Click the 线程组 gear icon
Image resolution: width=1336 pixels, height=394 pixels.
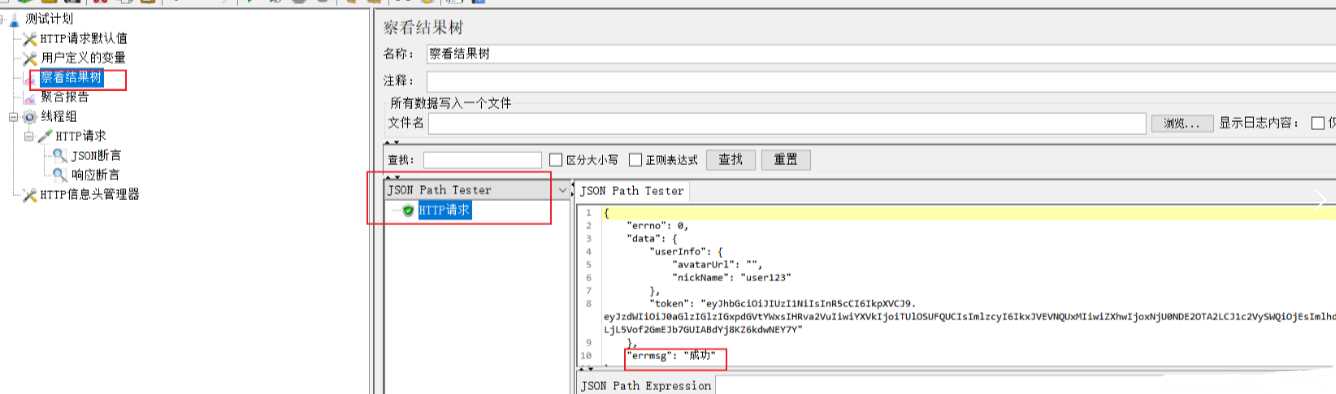coord(30,117)
